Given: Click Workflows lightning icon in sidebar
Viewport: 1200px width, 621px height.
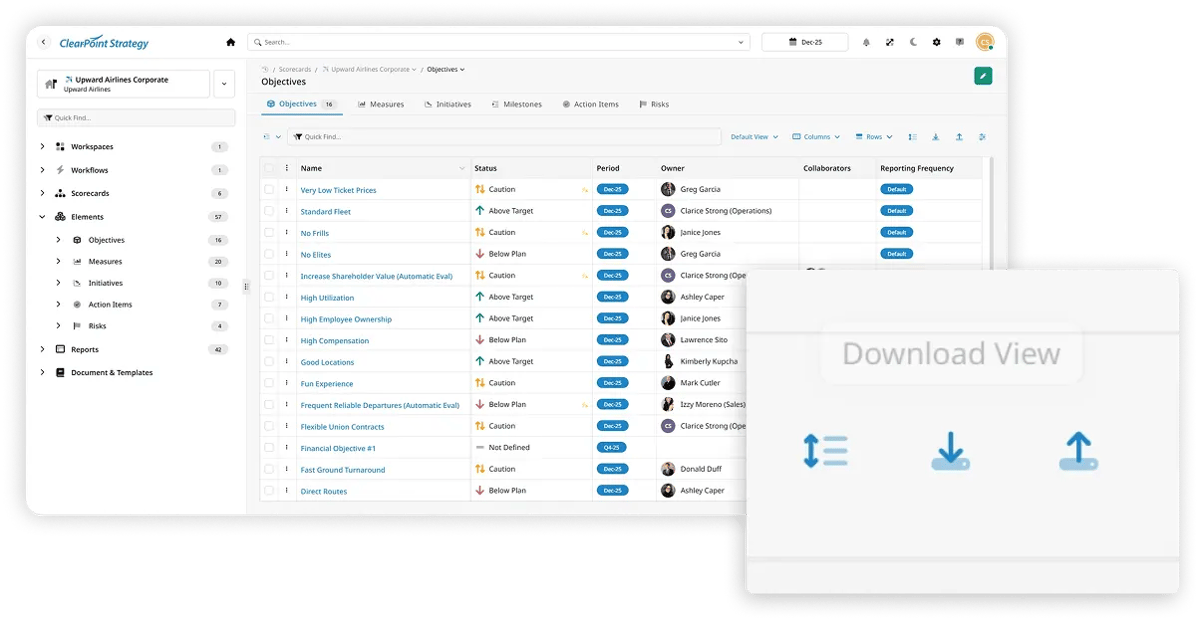Looking at the screenshot, I should coord(60,170).
